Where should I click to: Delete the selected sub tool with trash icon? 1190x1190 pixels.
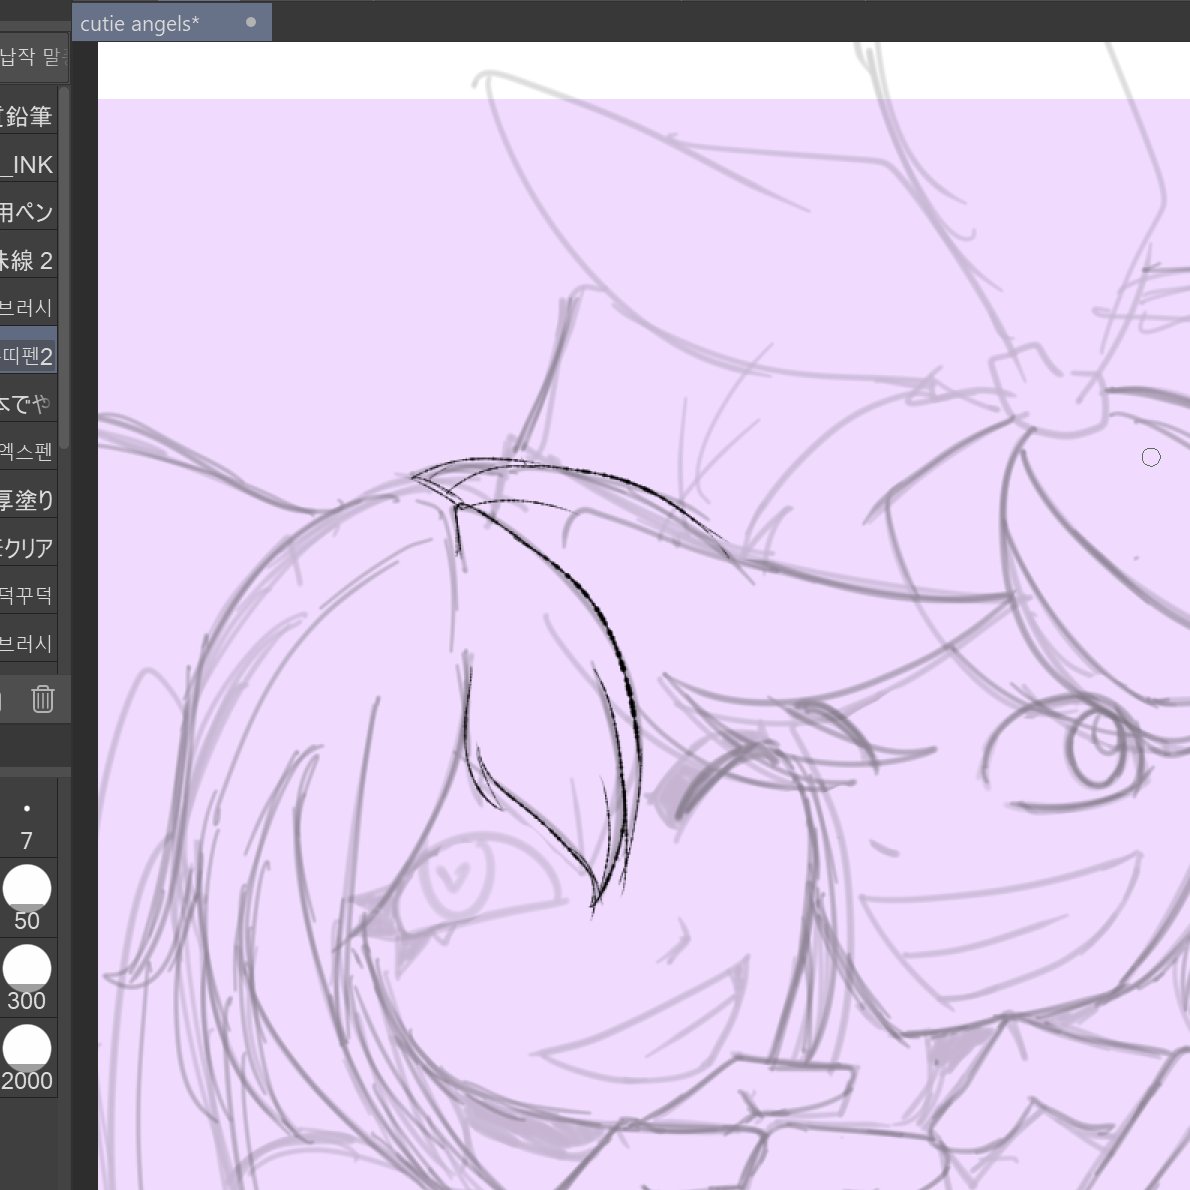click(x=42, y=699)
